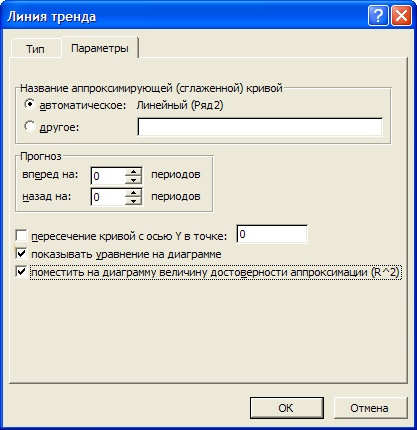Close the Линия тренда dialog
Screen dimensions: 417x430
point(401,16)
